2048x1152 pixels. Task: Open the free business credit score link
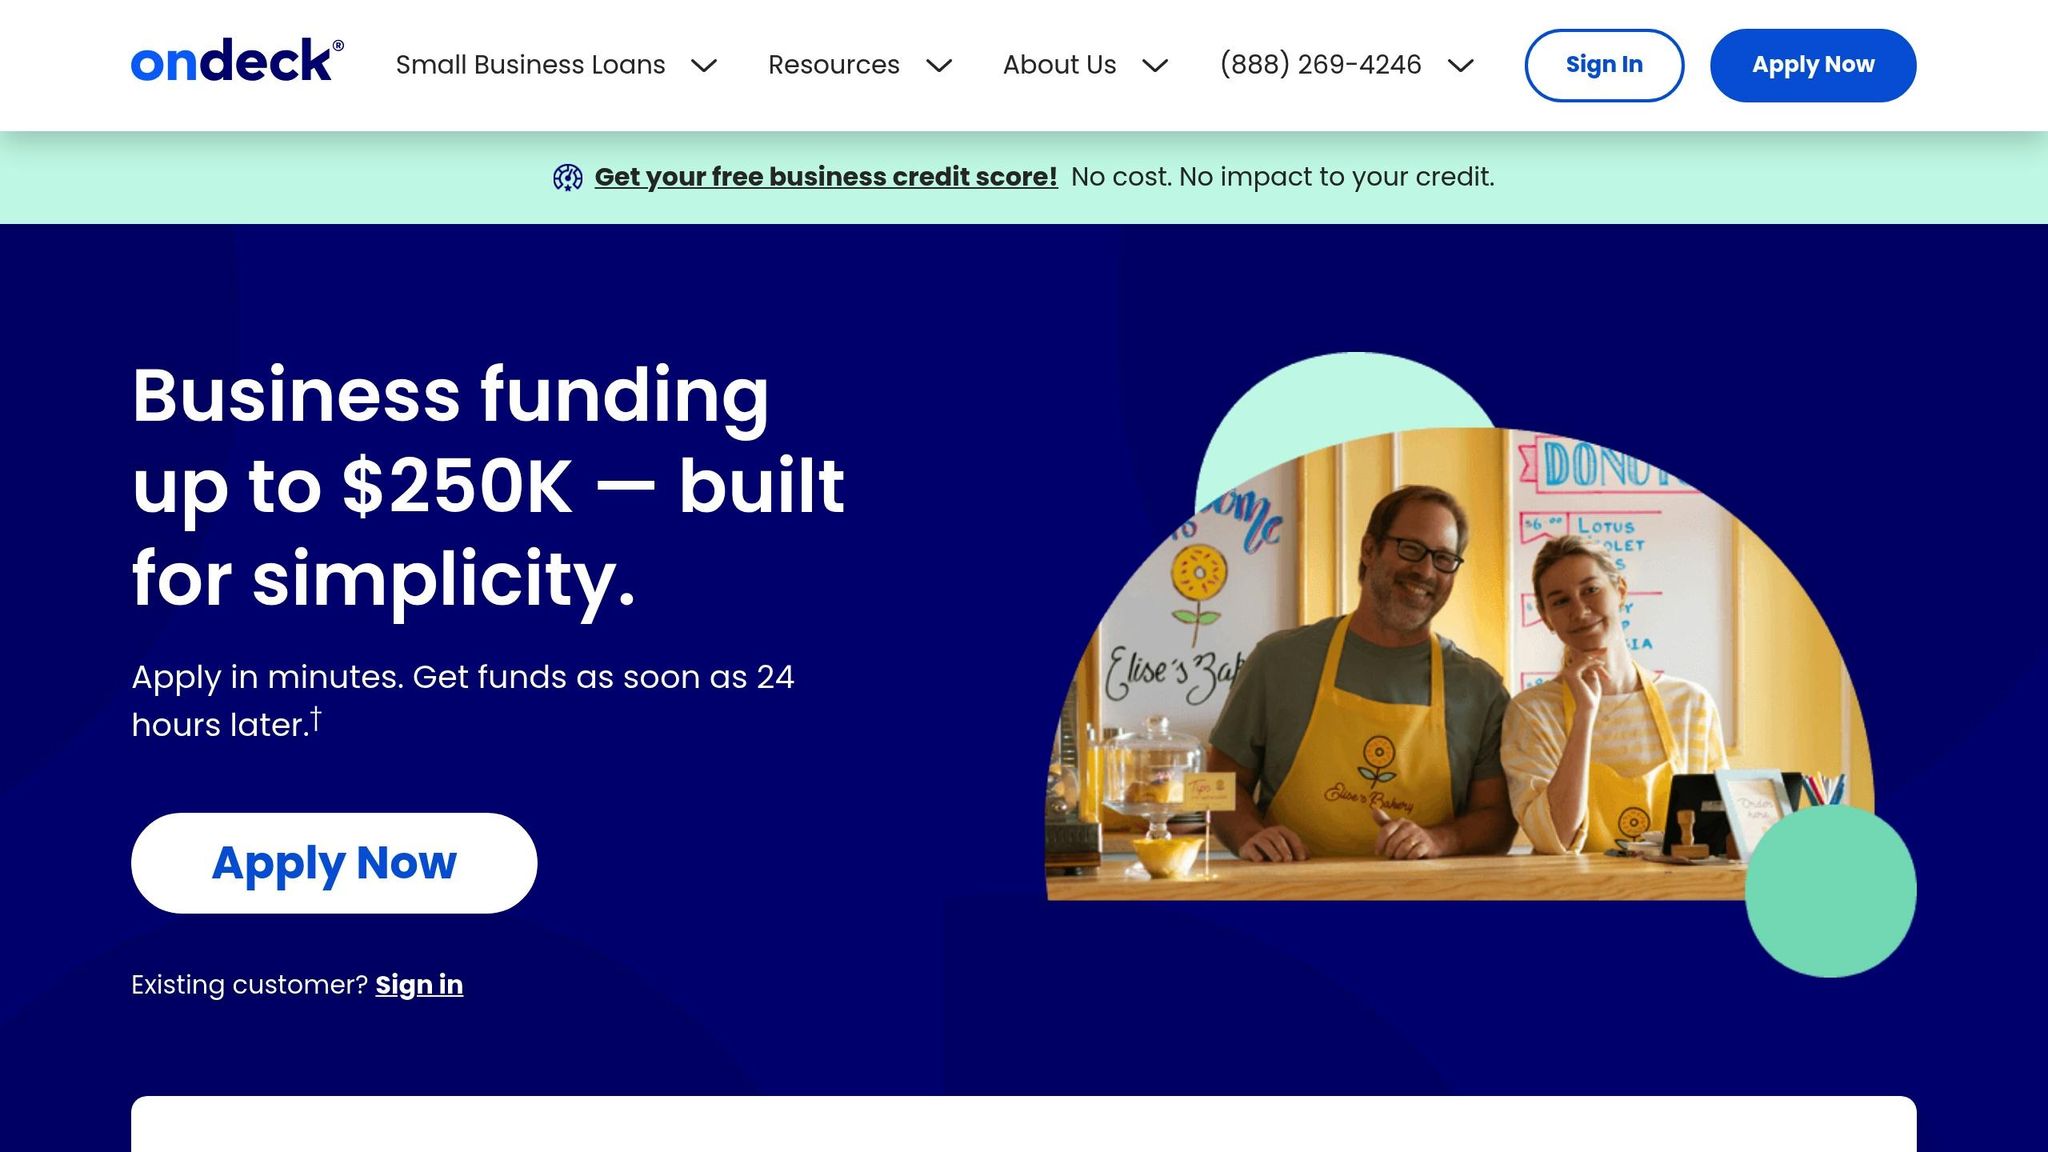point(826,177)
